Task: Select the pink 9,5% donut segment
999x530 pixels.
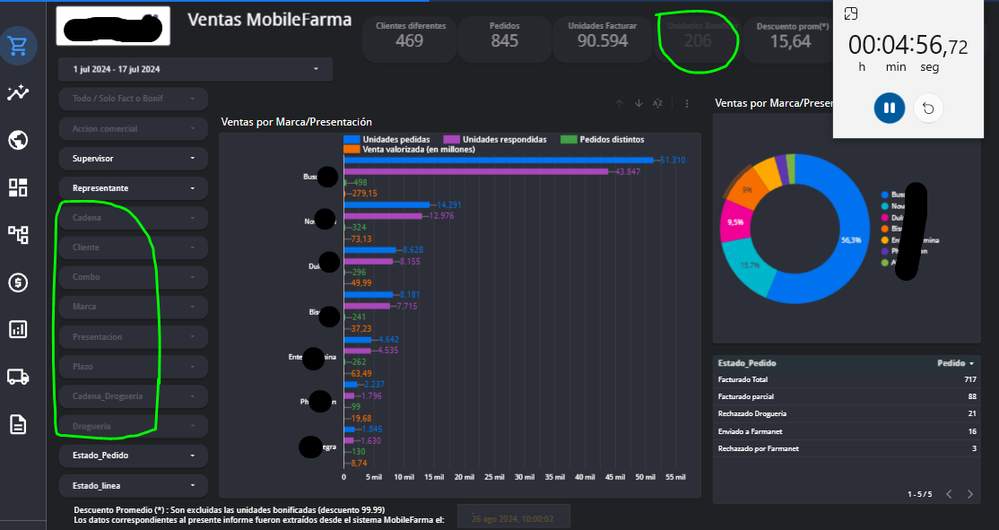Action: click(x=735, y=222)
